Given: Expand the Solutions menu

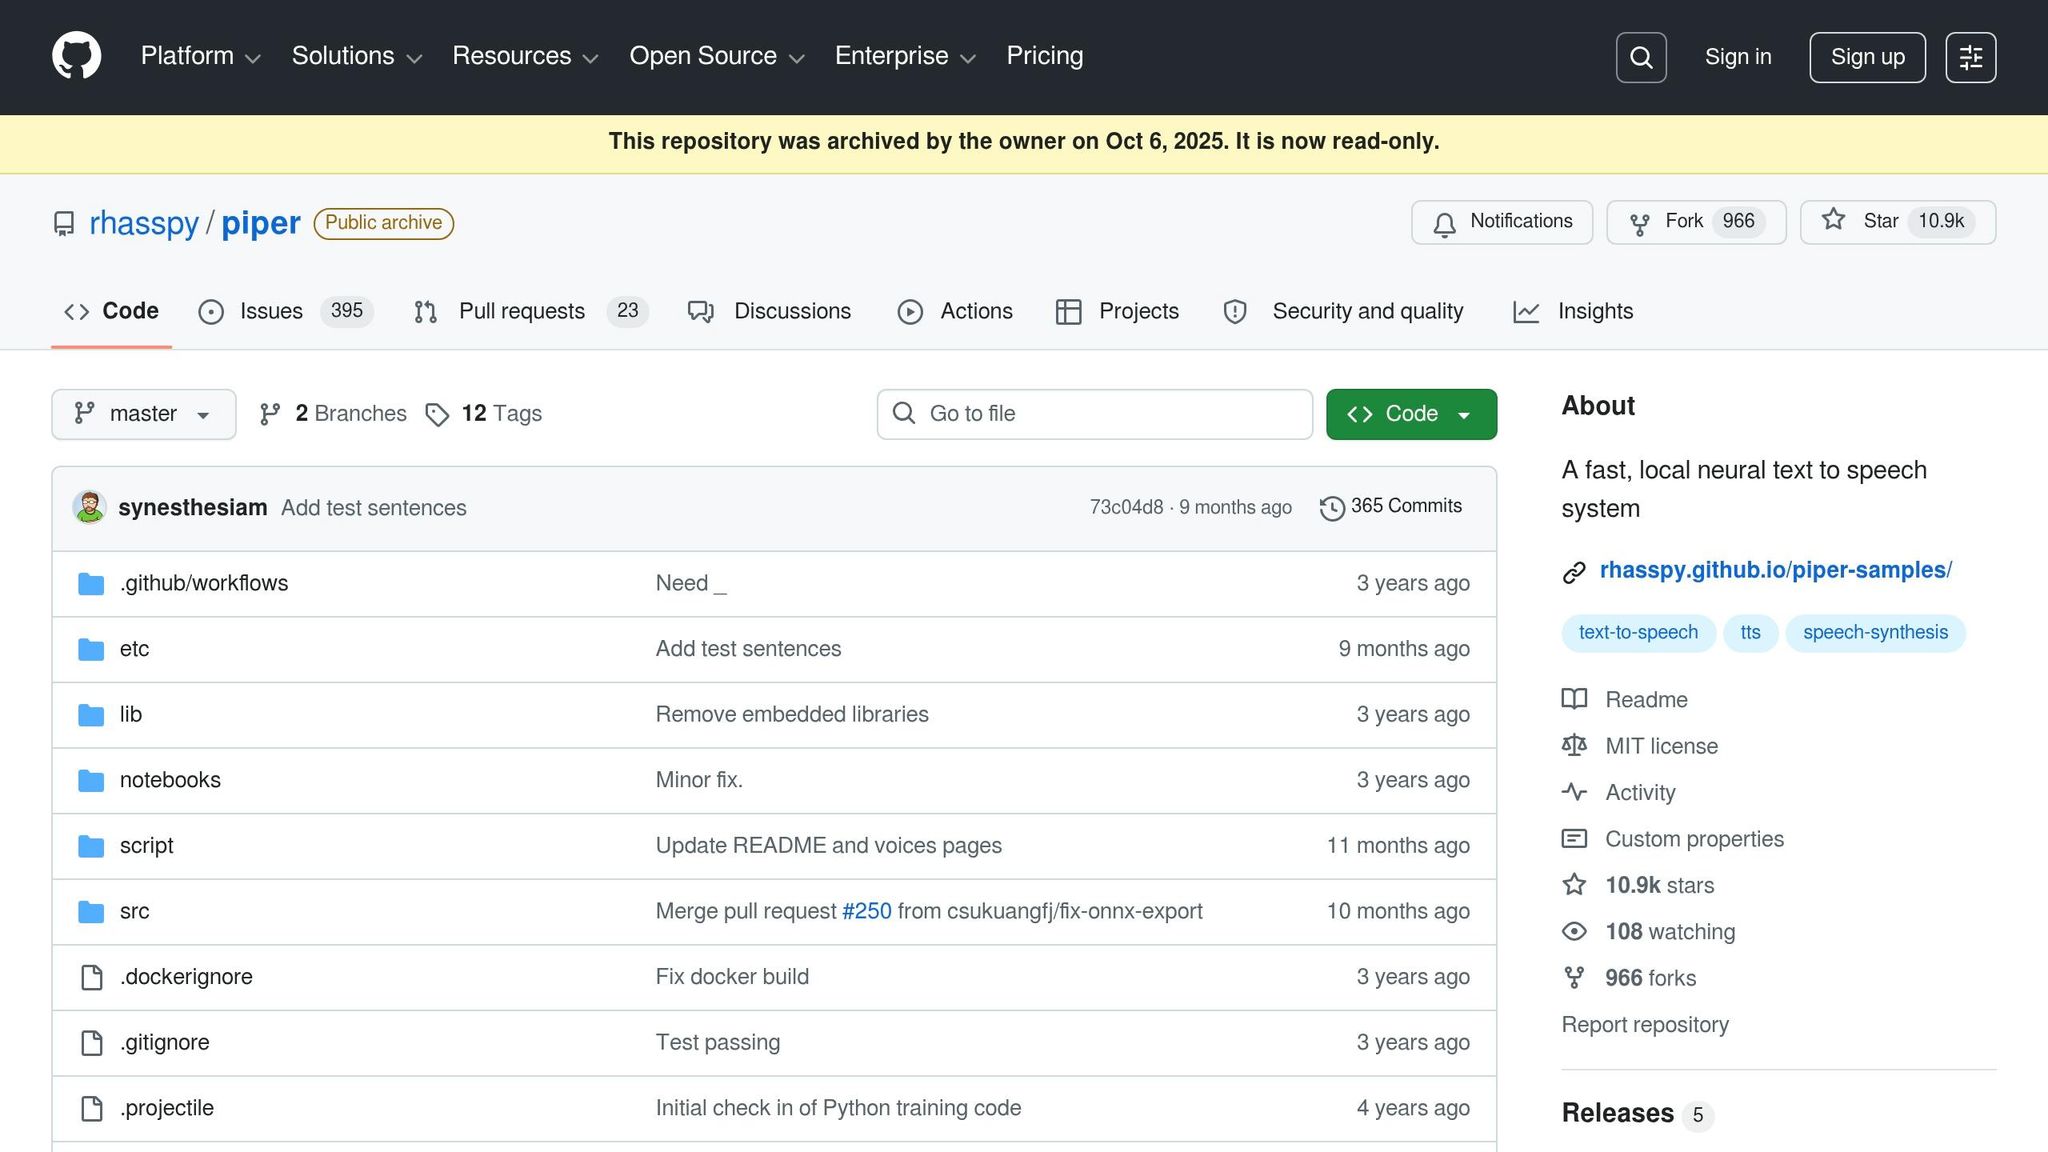Looking at the screenshot, I should coord(357,56).
